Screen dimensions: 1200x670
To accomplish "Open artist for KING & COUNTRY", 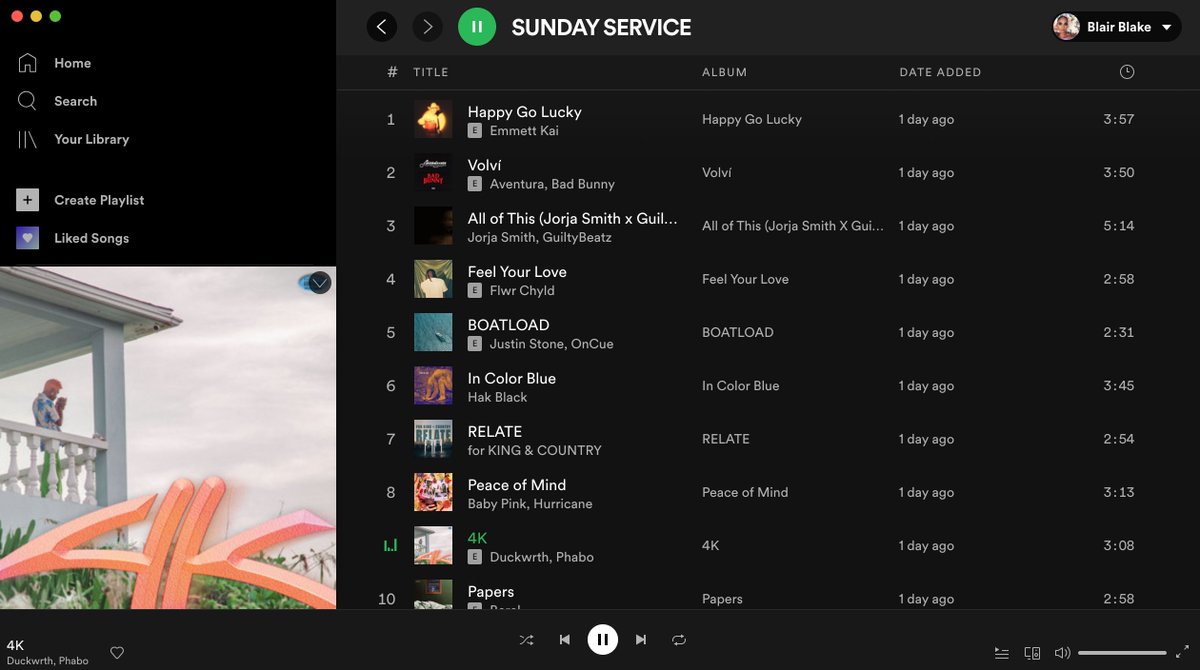I will click(535, 451).
